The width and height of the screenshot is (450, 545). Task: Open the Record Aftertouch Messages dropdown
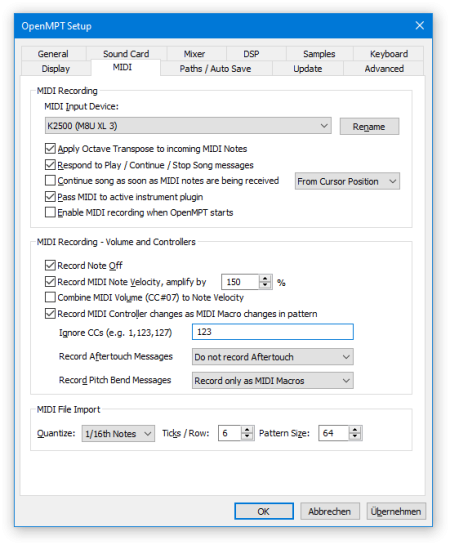pos(272,357)
